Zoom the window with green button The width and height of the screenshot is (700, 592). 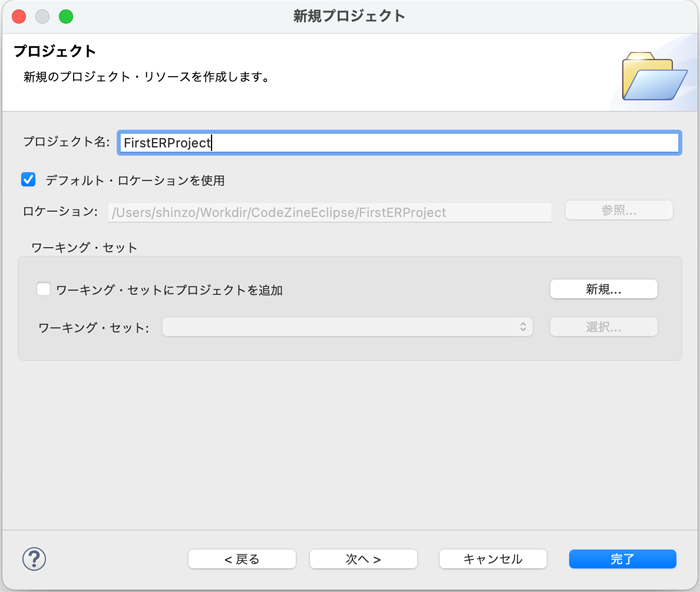66,17
